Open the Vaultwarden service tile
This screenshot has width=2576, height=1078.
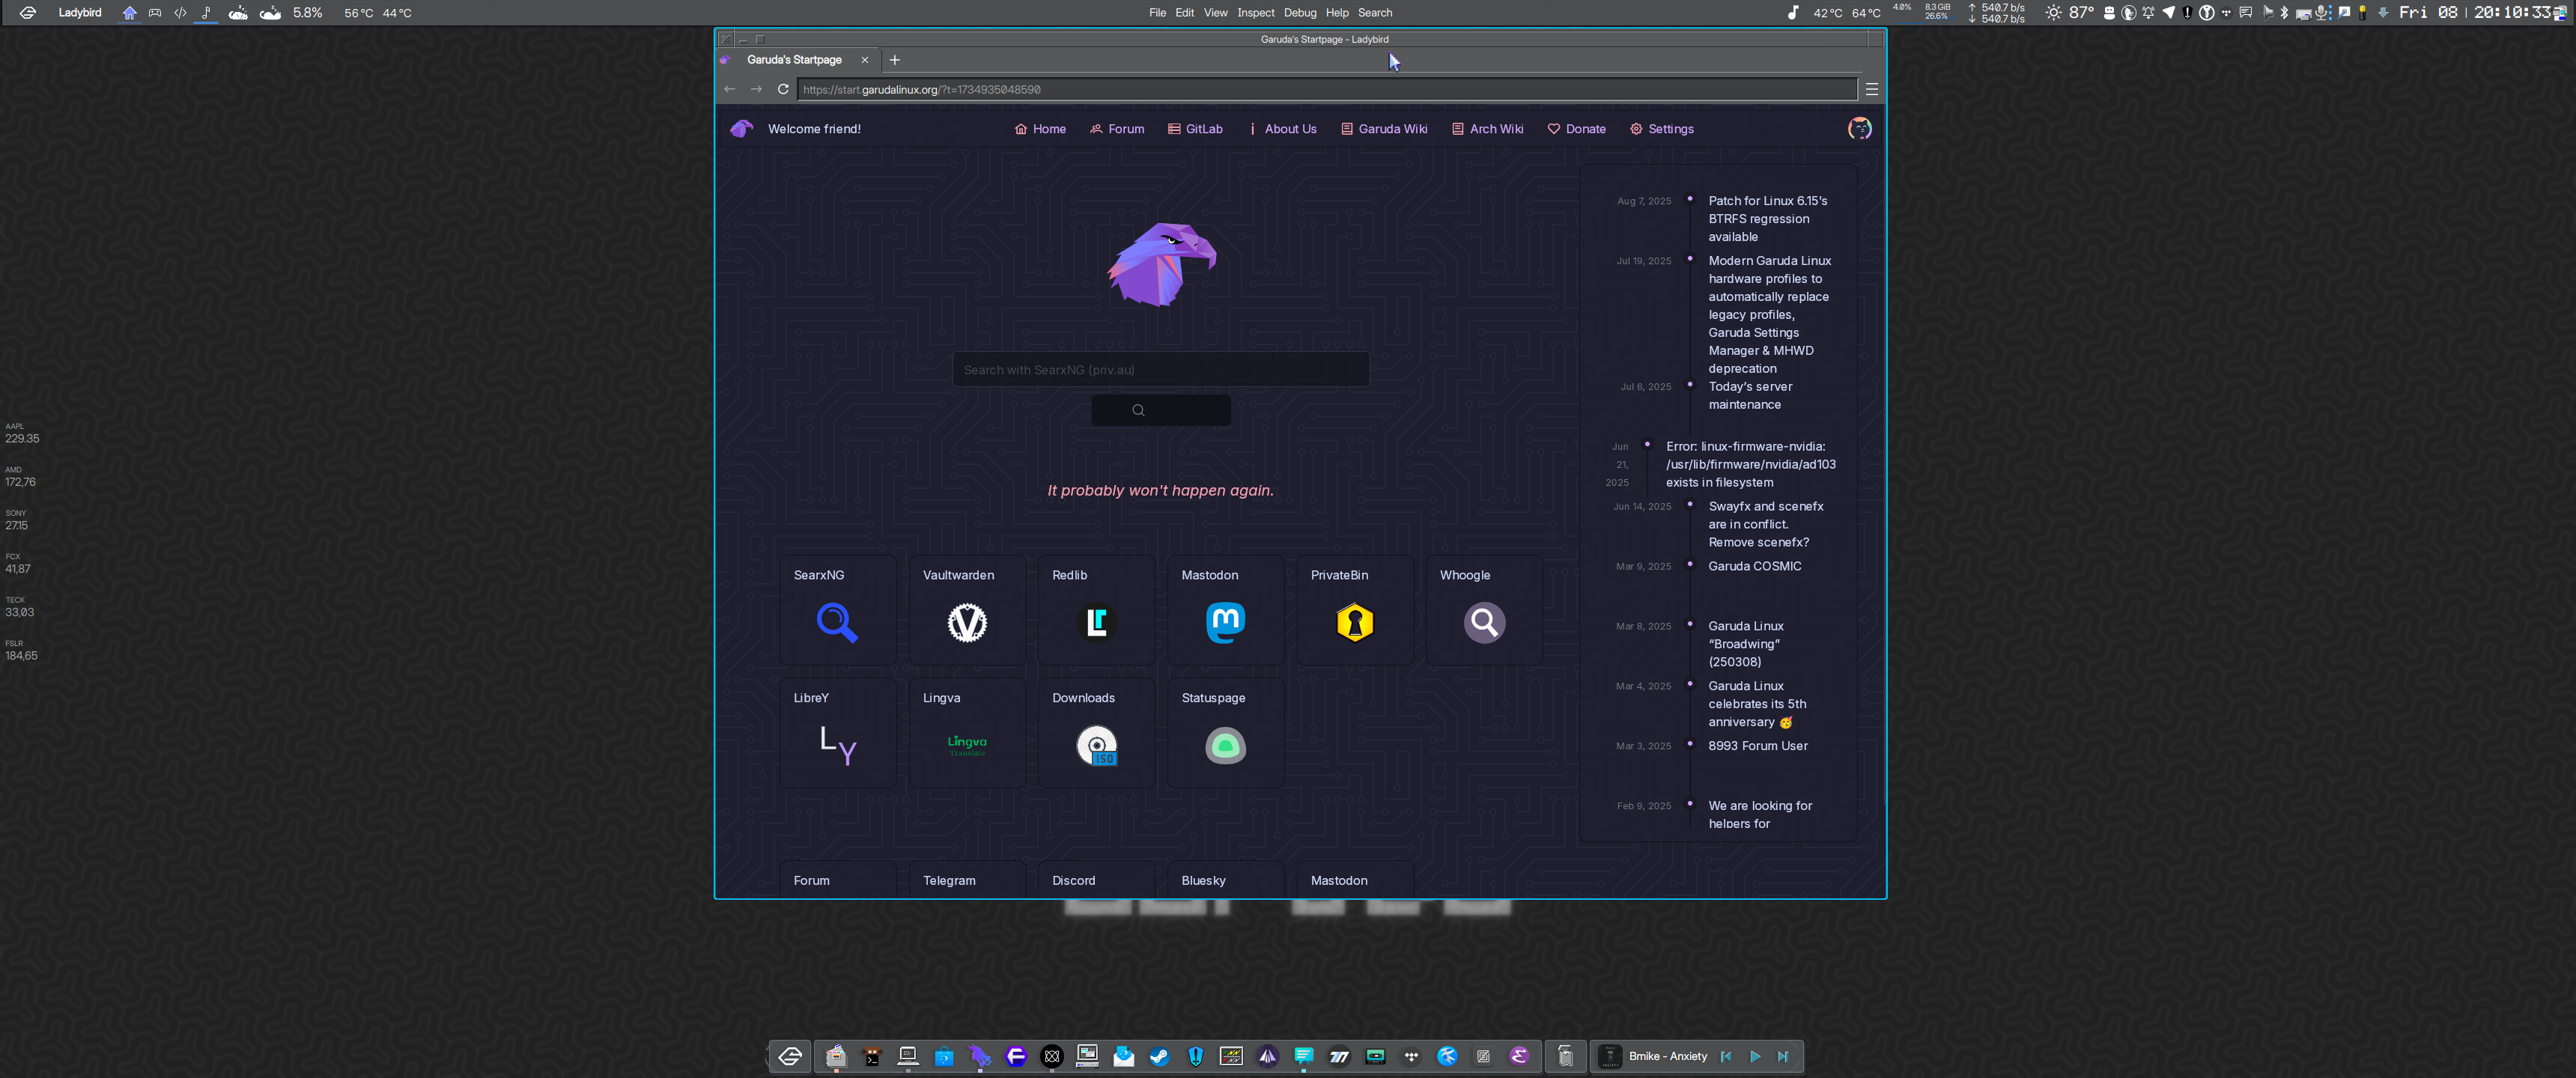point(966,611)
